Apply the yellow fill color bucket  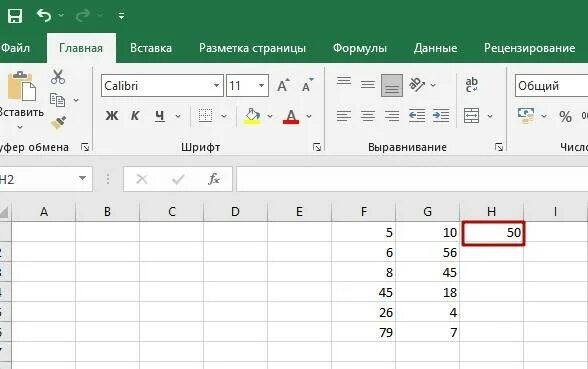coord(252,116)
